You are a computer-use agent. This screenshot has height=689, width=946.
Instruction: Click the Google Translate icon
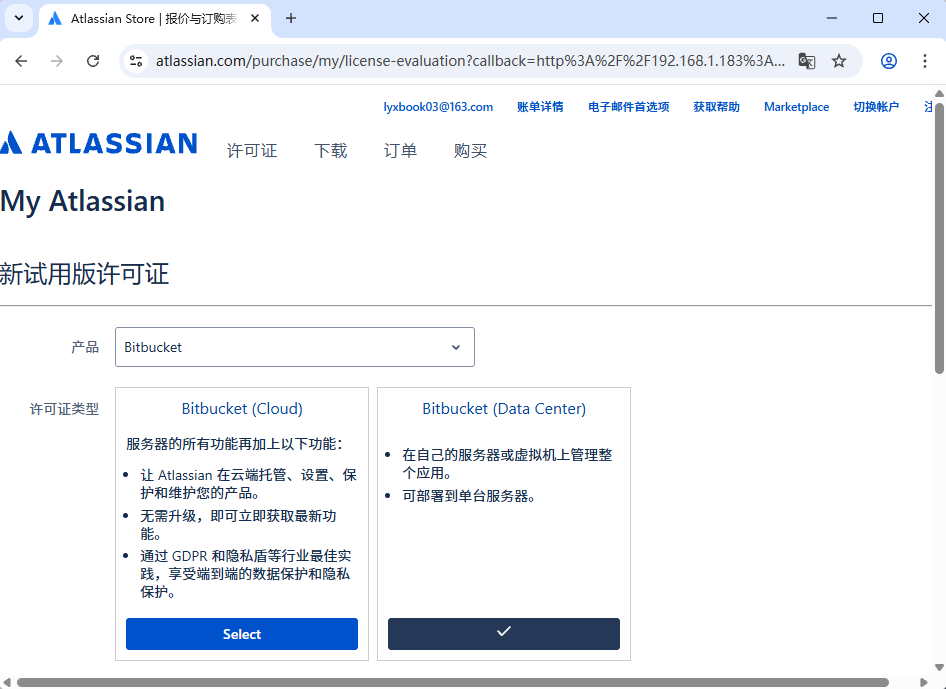pyautogui.click(x=807, y=61)
